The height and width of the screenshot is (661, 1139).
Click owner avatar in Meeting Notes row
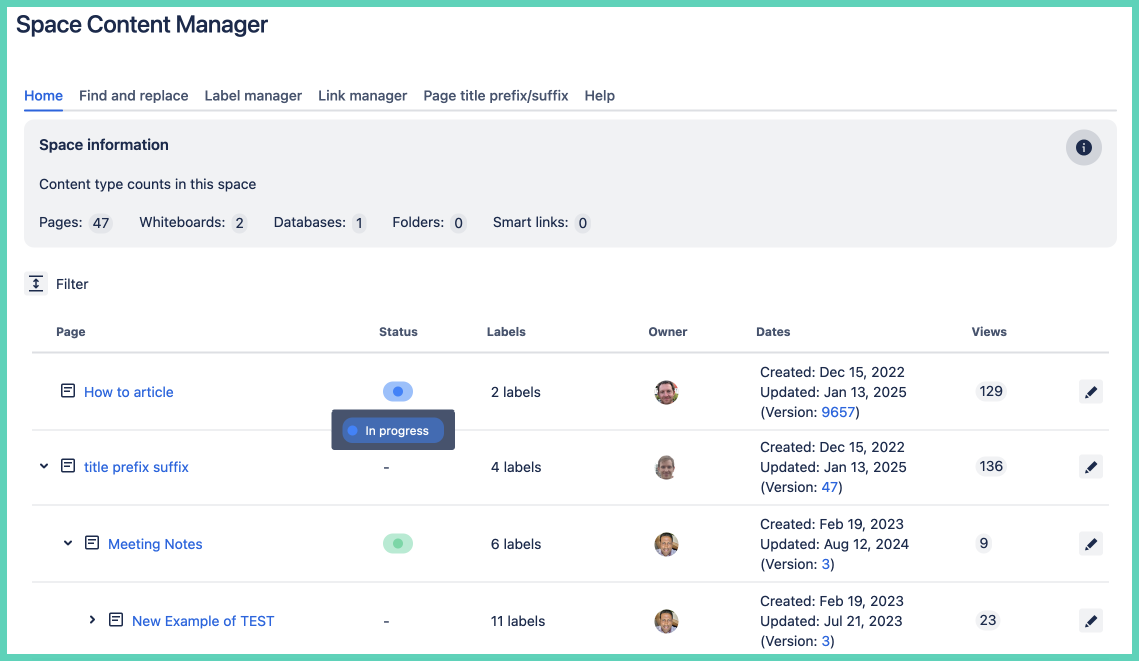(x=666, y=544)
